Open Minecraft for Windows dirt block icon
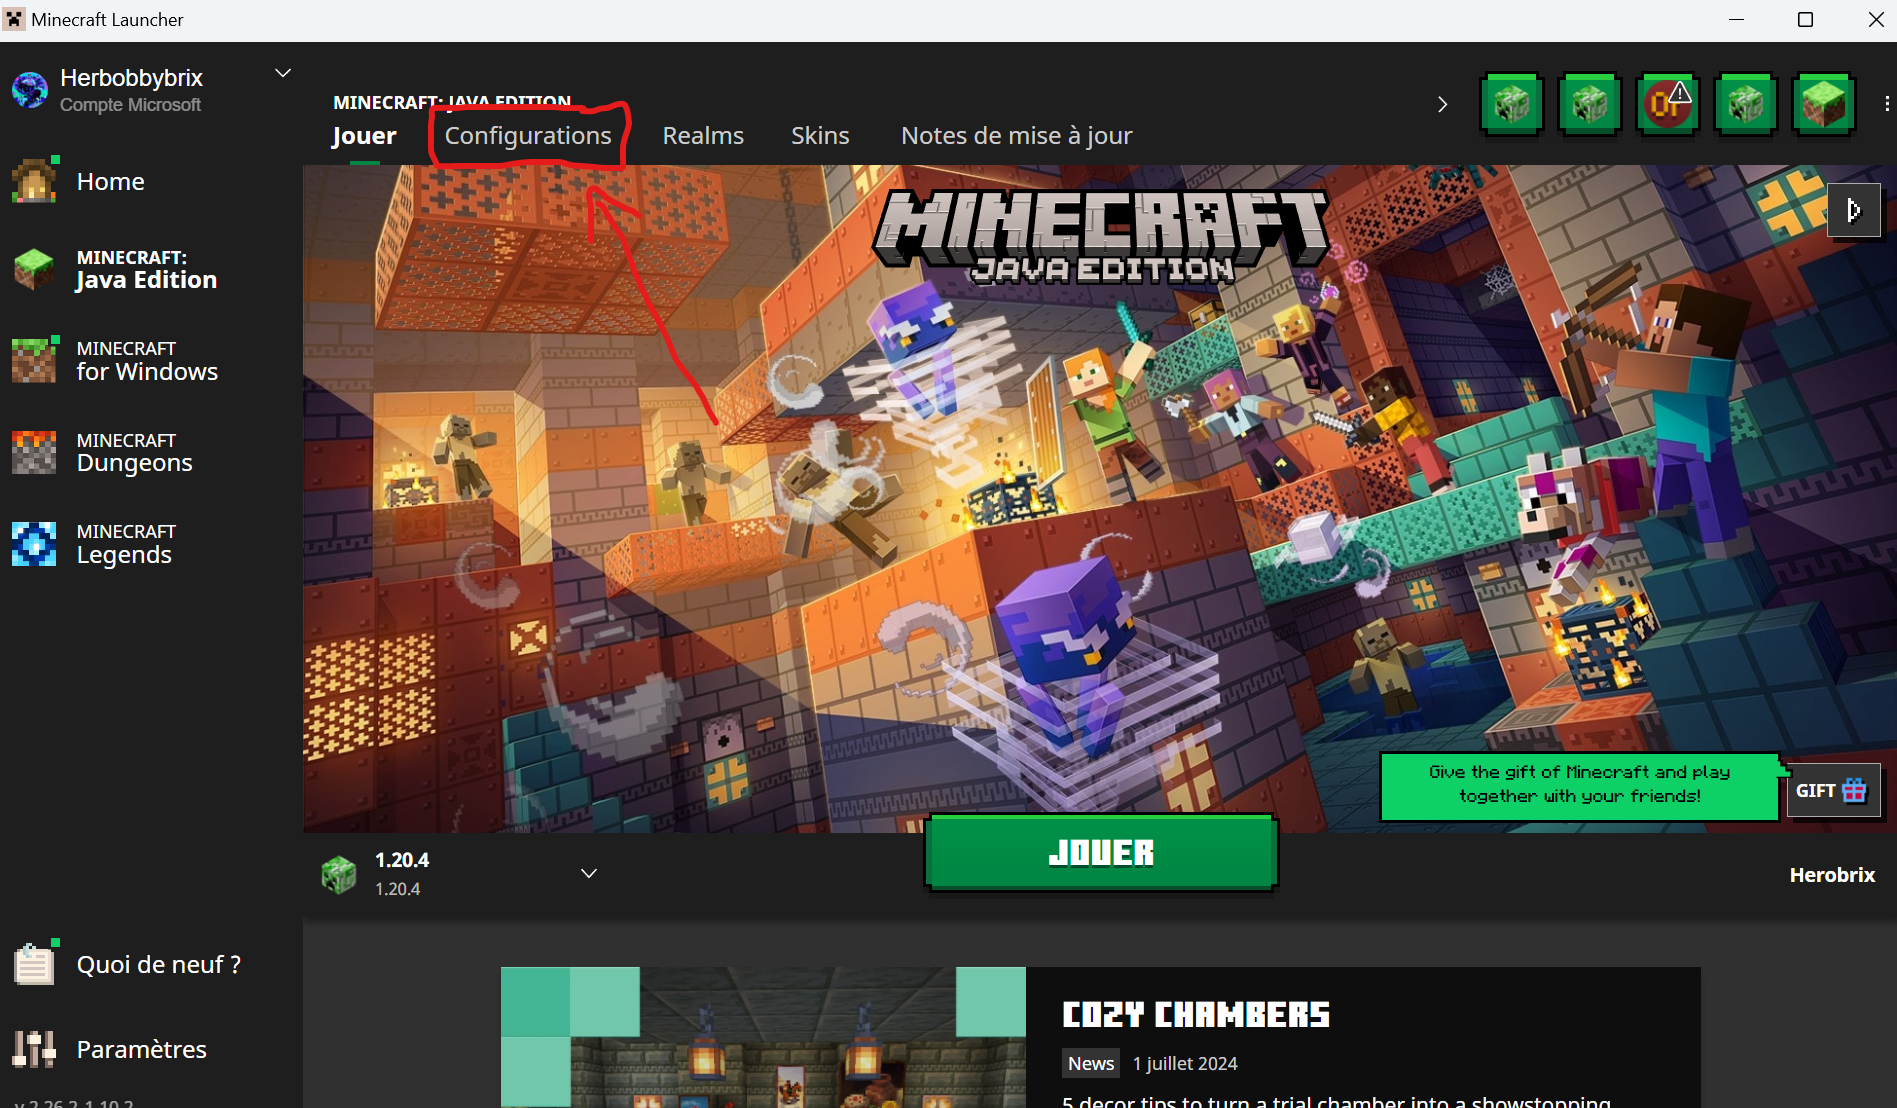Viewport: 1897px width, 1108px height. click(34, 361)
